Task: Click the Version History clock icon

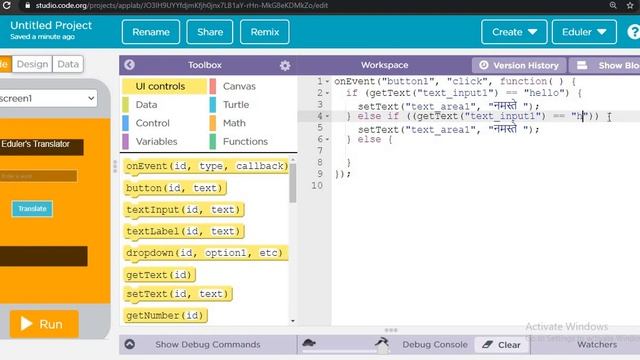Action: [484, 65]
